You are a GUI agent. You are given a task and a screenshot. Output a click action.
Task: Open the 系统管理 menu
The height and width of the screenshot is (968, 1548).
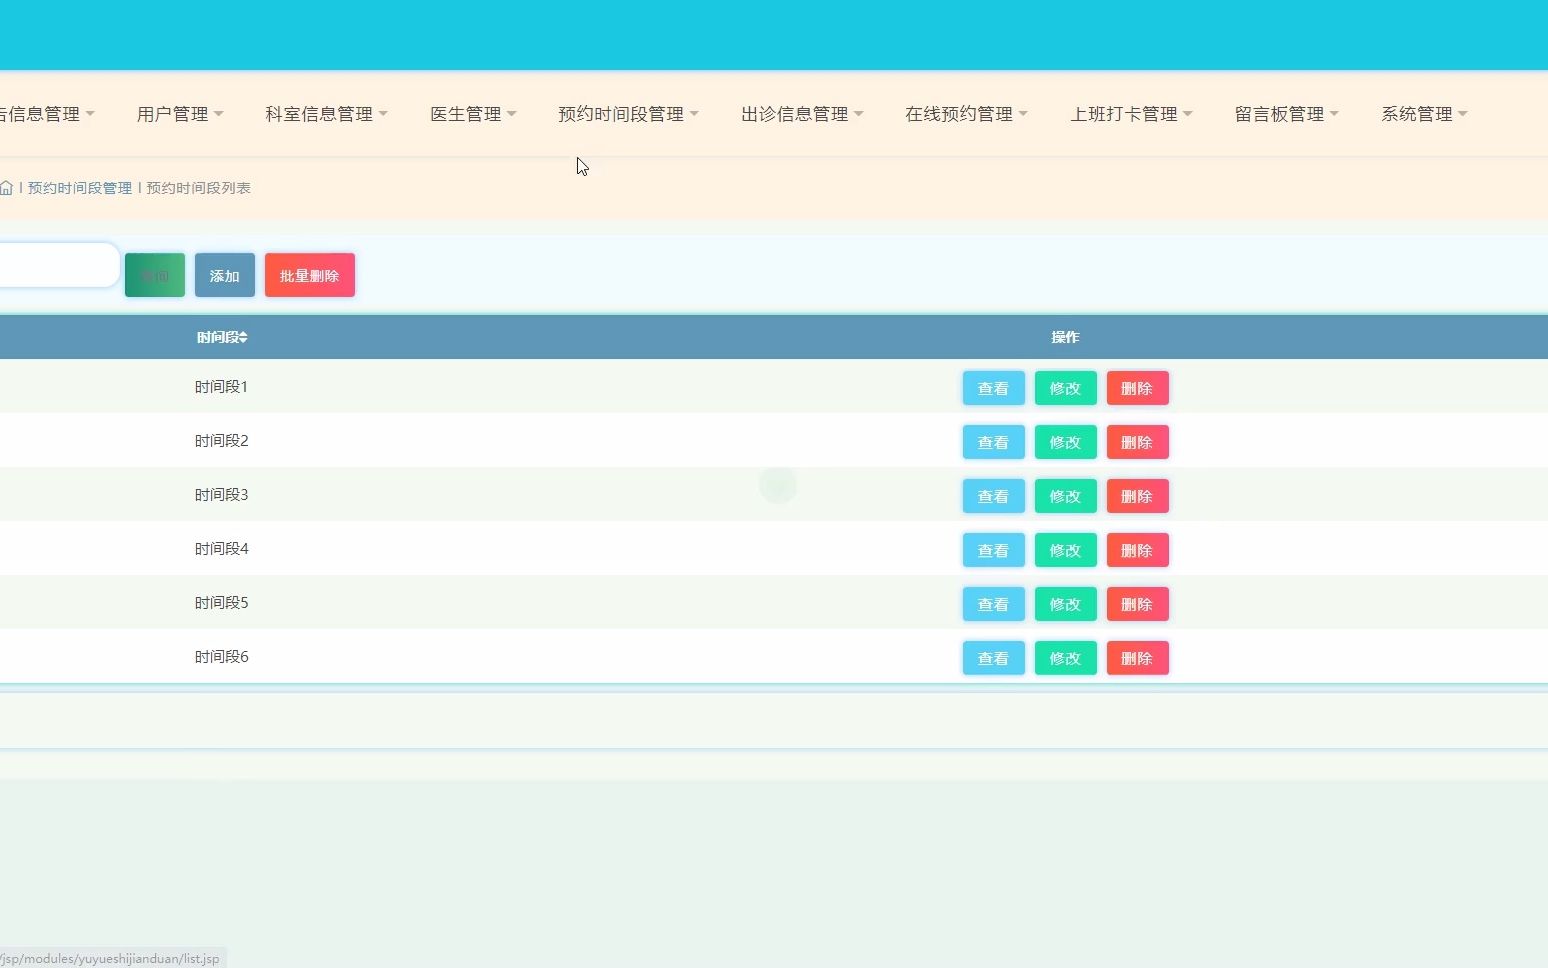(1424, 114)
